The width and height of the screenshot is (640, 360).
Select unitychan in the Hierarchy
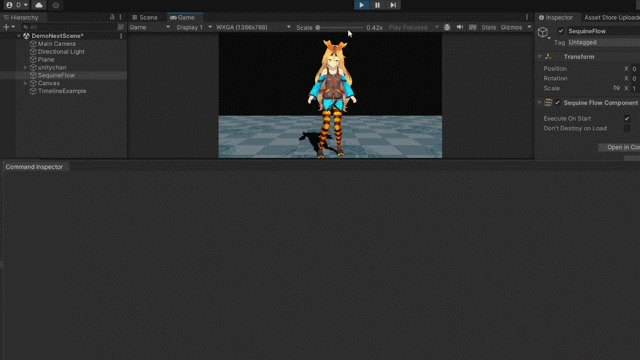coord(52,67)
